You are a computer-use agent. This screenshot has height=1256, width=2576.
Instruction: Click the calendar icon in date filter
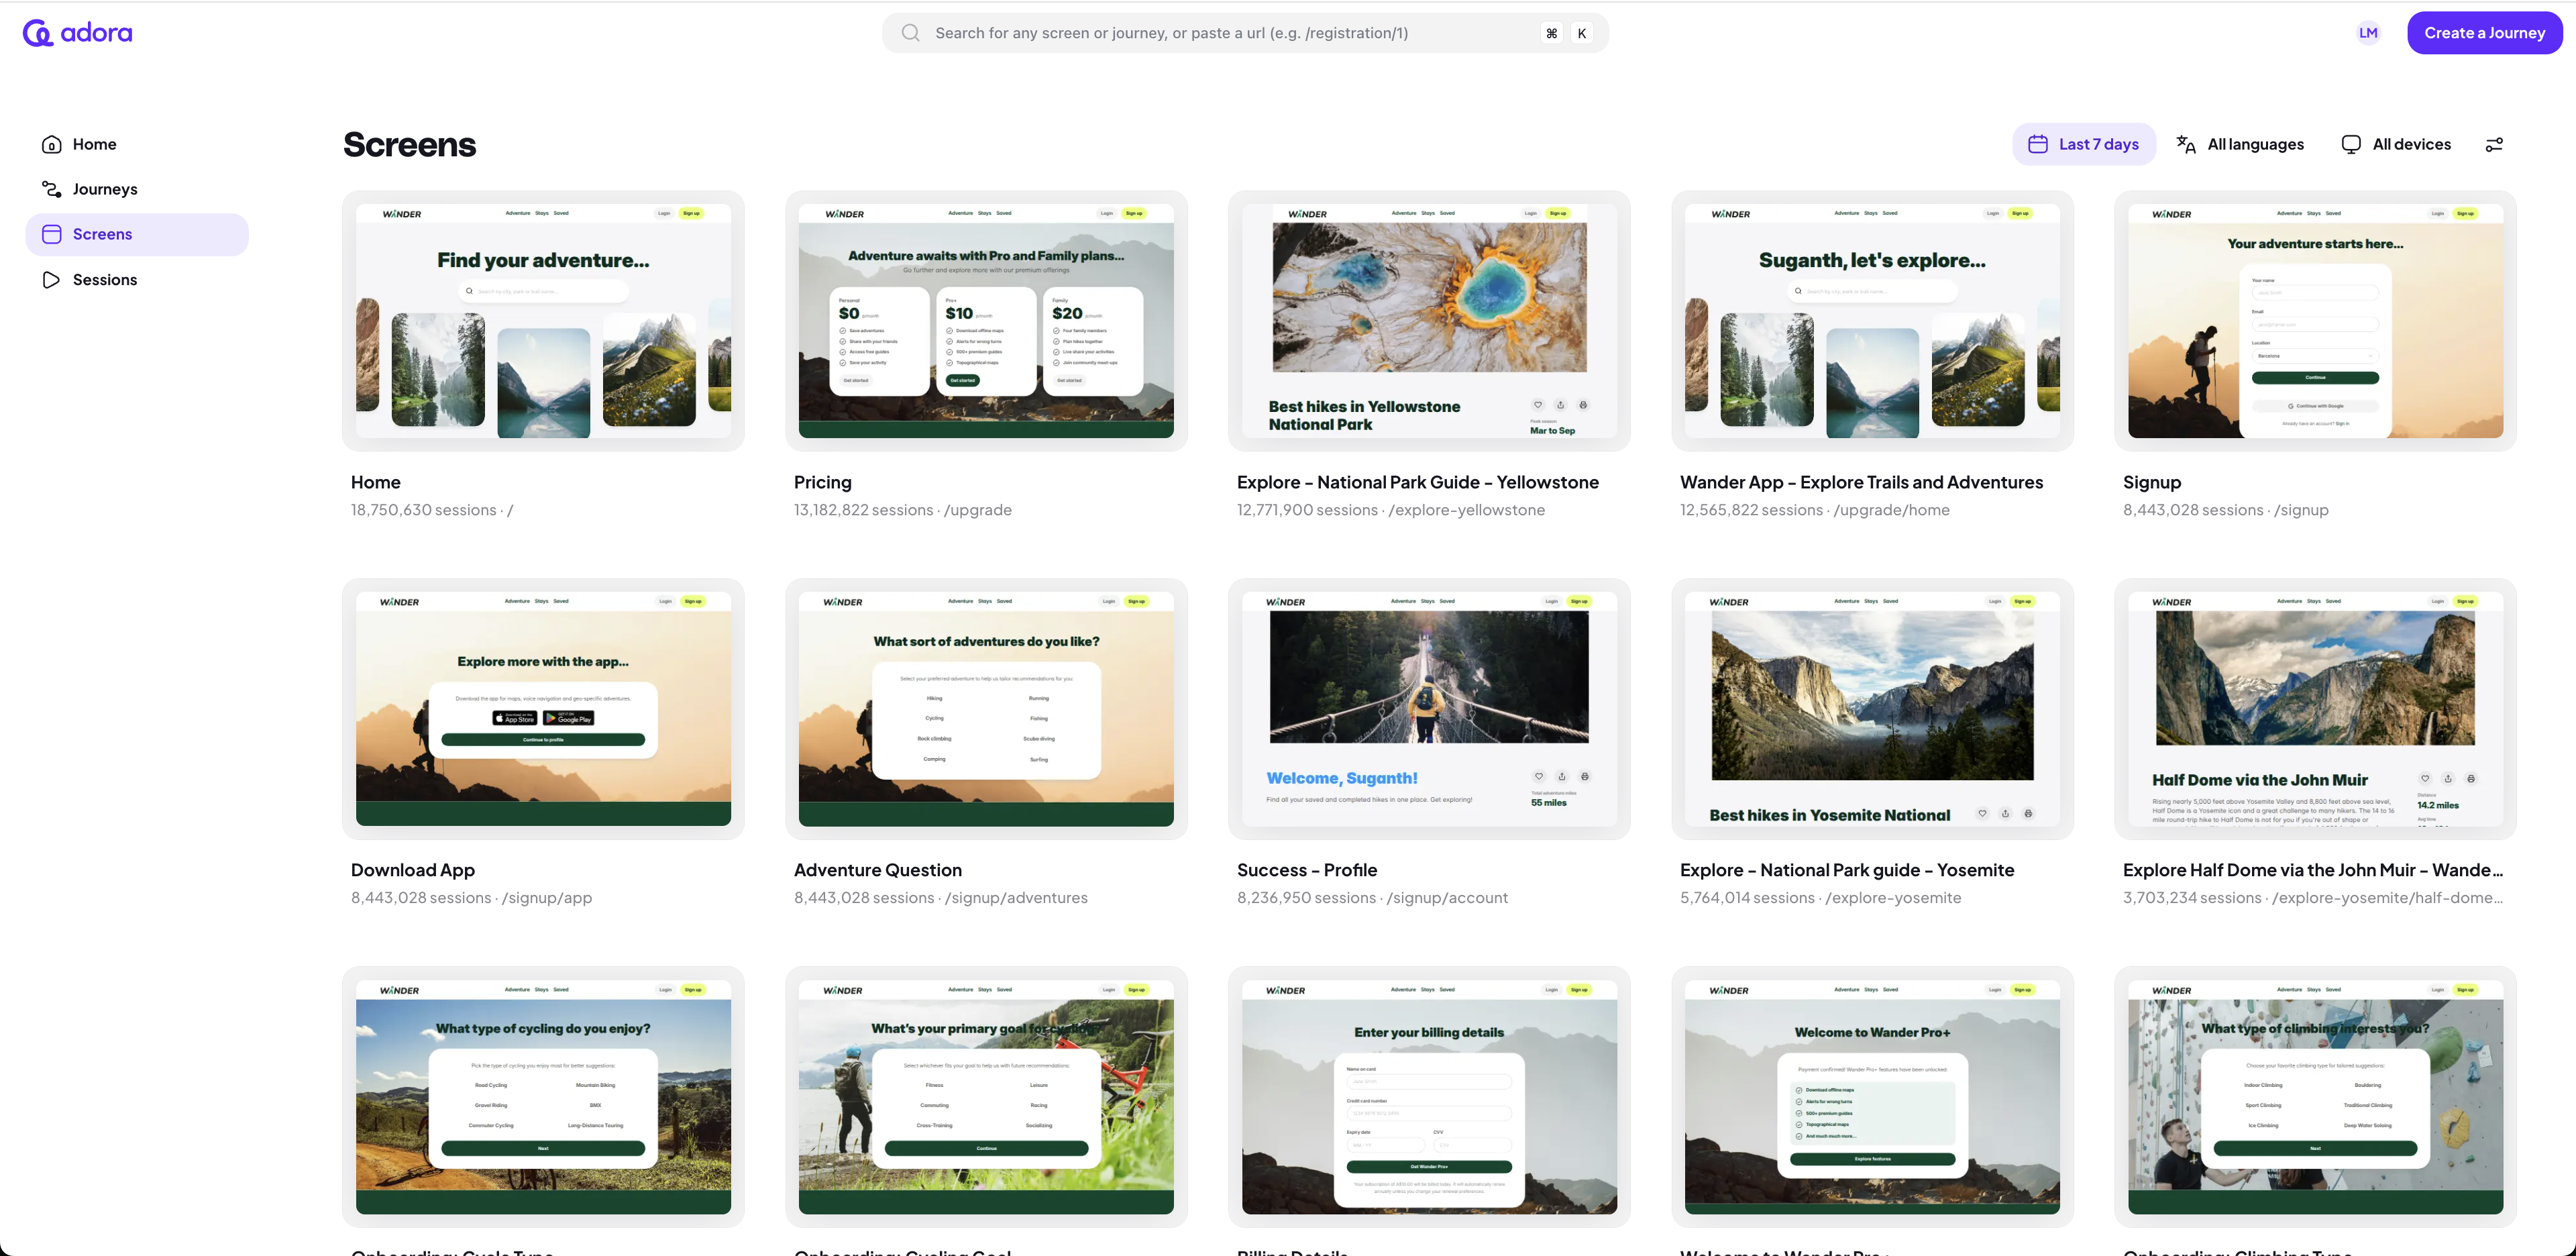click(x=2037, y=145)
